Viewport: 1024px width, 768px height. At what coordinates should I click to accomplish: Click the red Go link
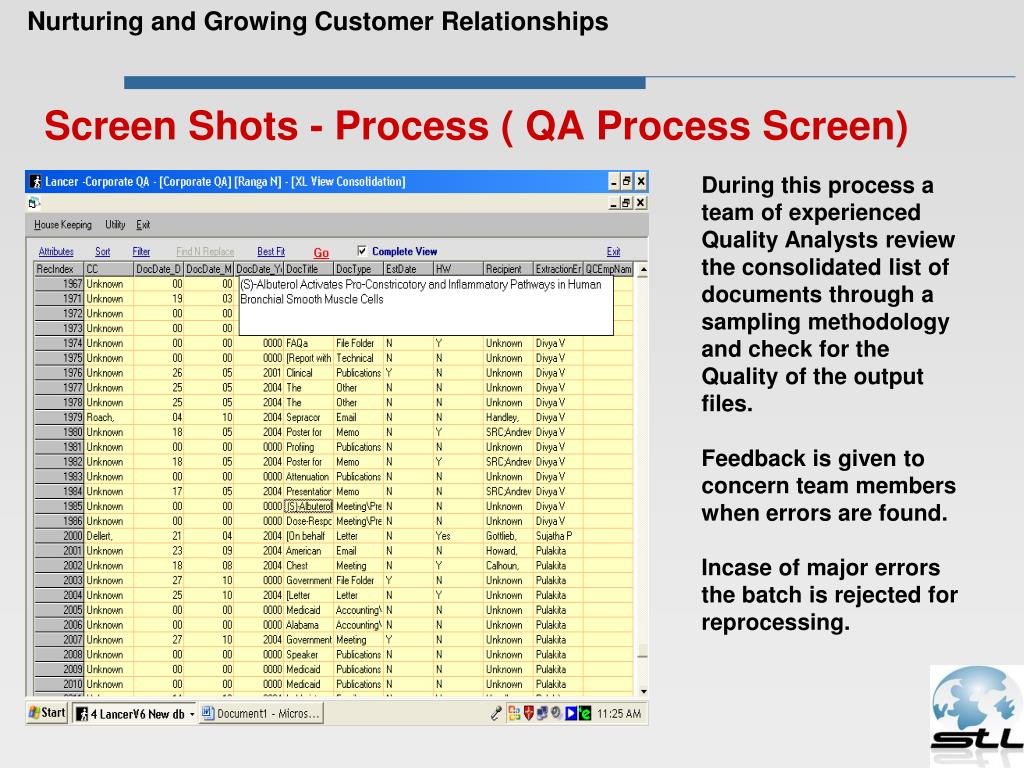(321, 253)
